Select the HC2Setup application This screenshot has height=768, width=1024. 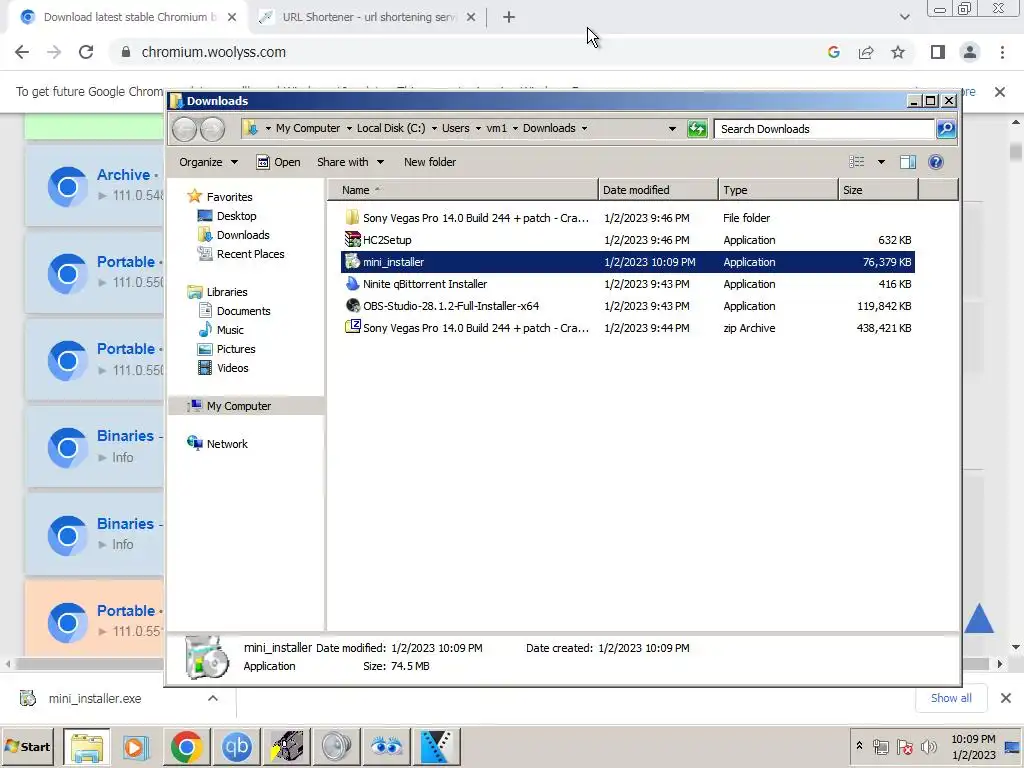pyautogui.click(x=628, y=240)
